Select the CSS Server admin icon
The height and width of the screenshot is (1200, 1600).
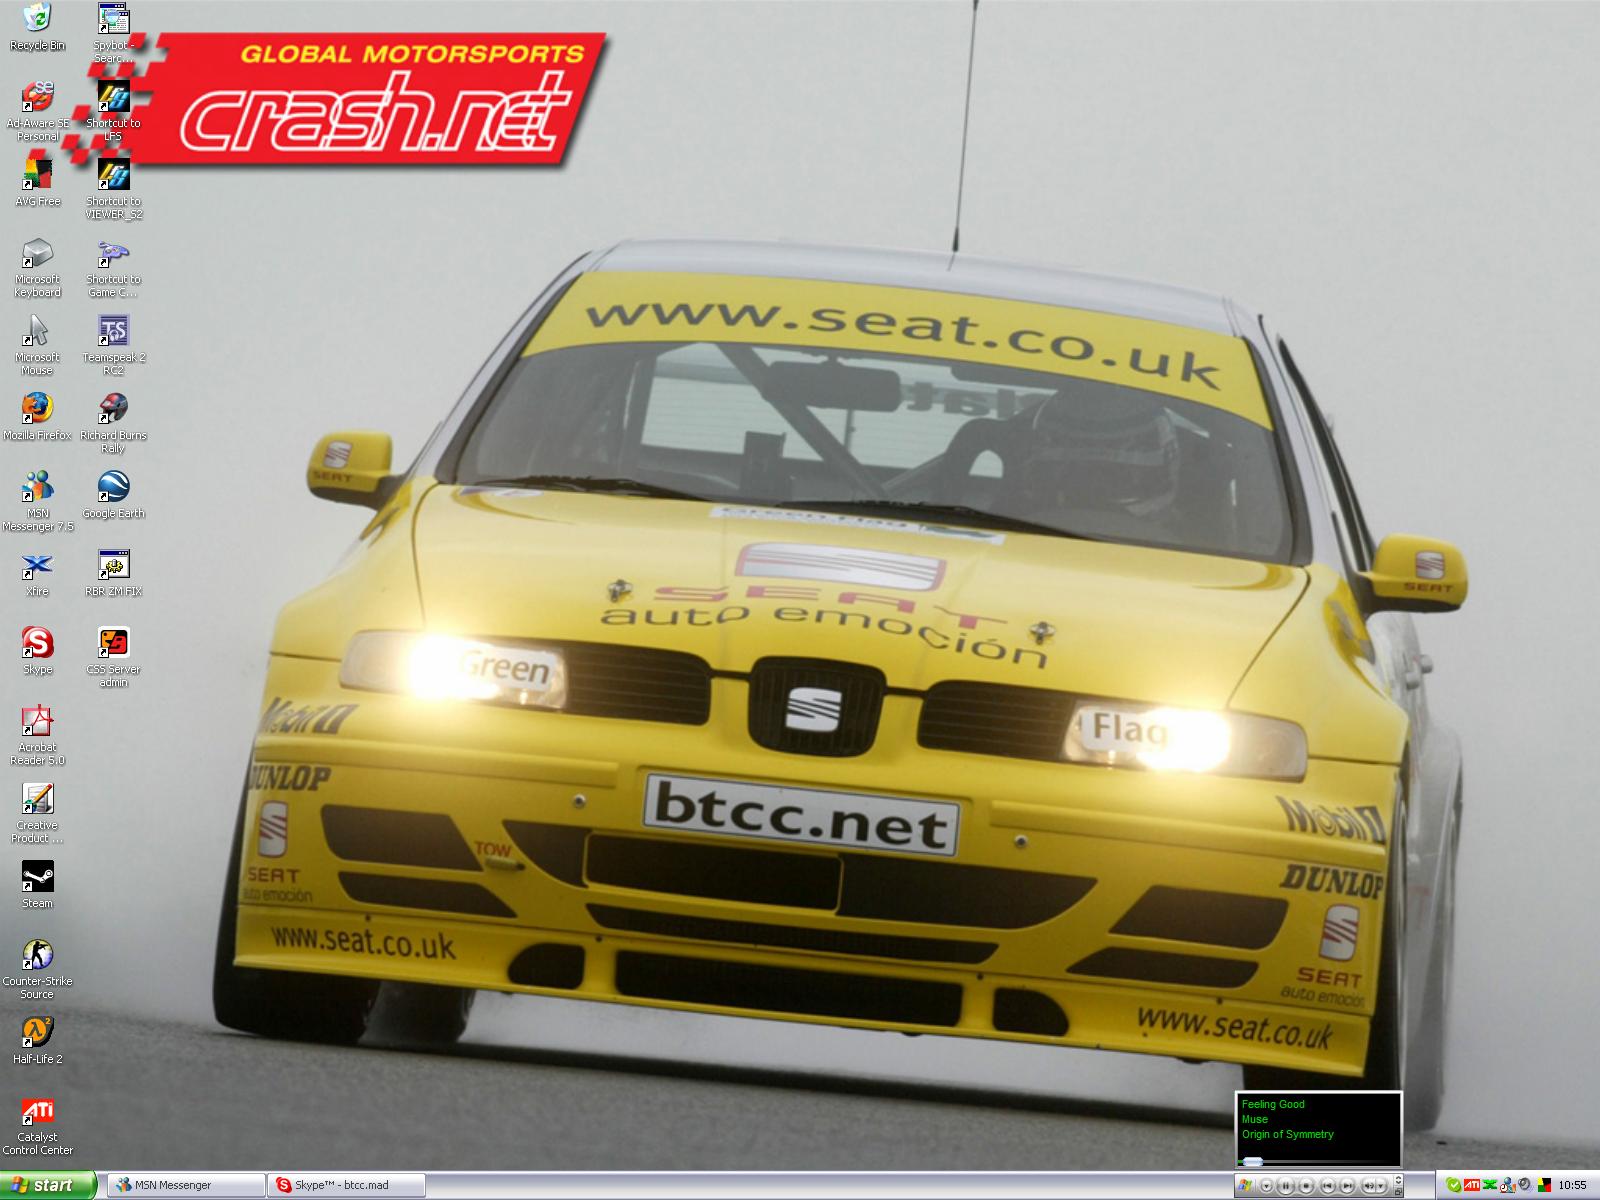click(113, 657)
